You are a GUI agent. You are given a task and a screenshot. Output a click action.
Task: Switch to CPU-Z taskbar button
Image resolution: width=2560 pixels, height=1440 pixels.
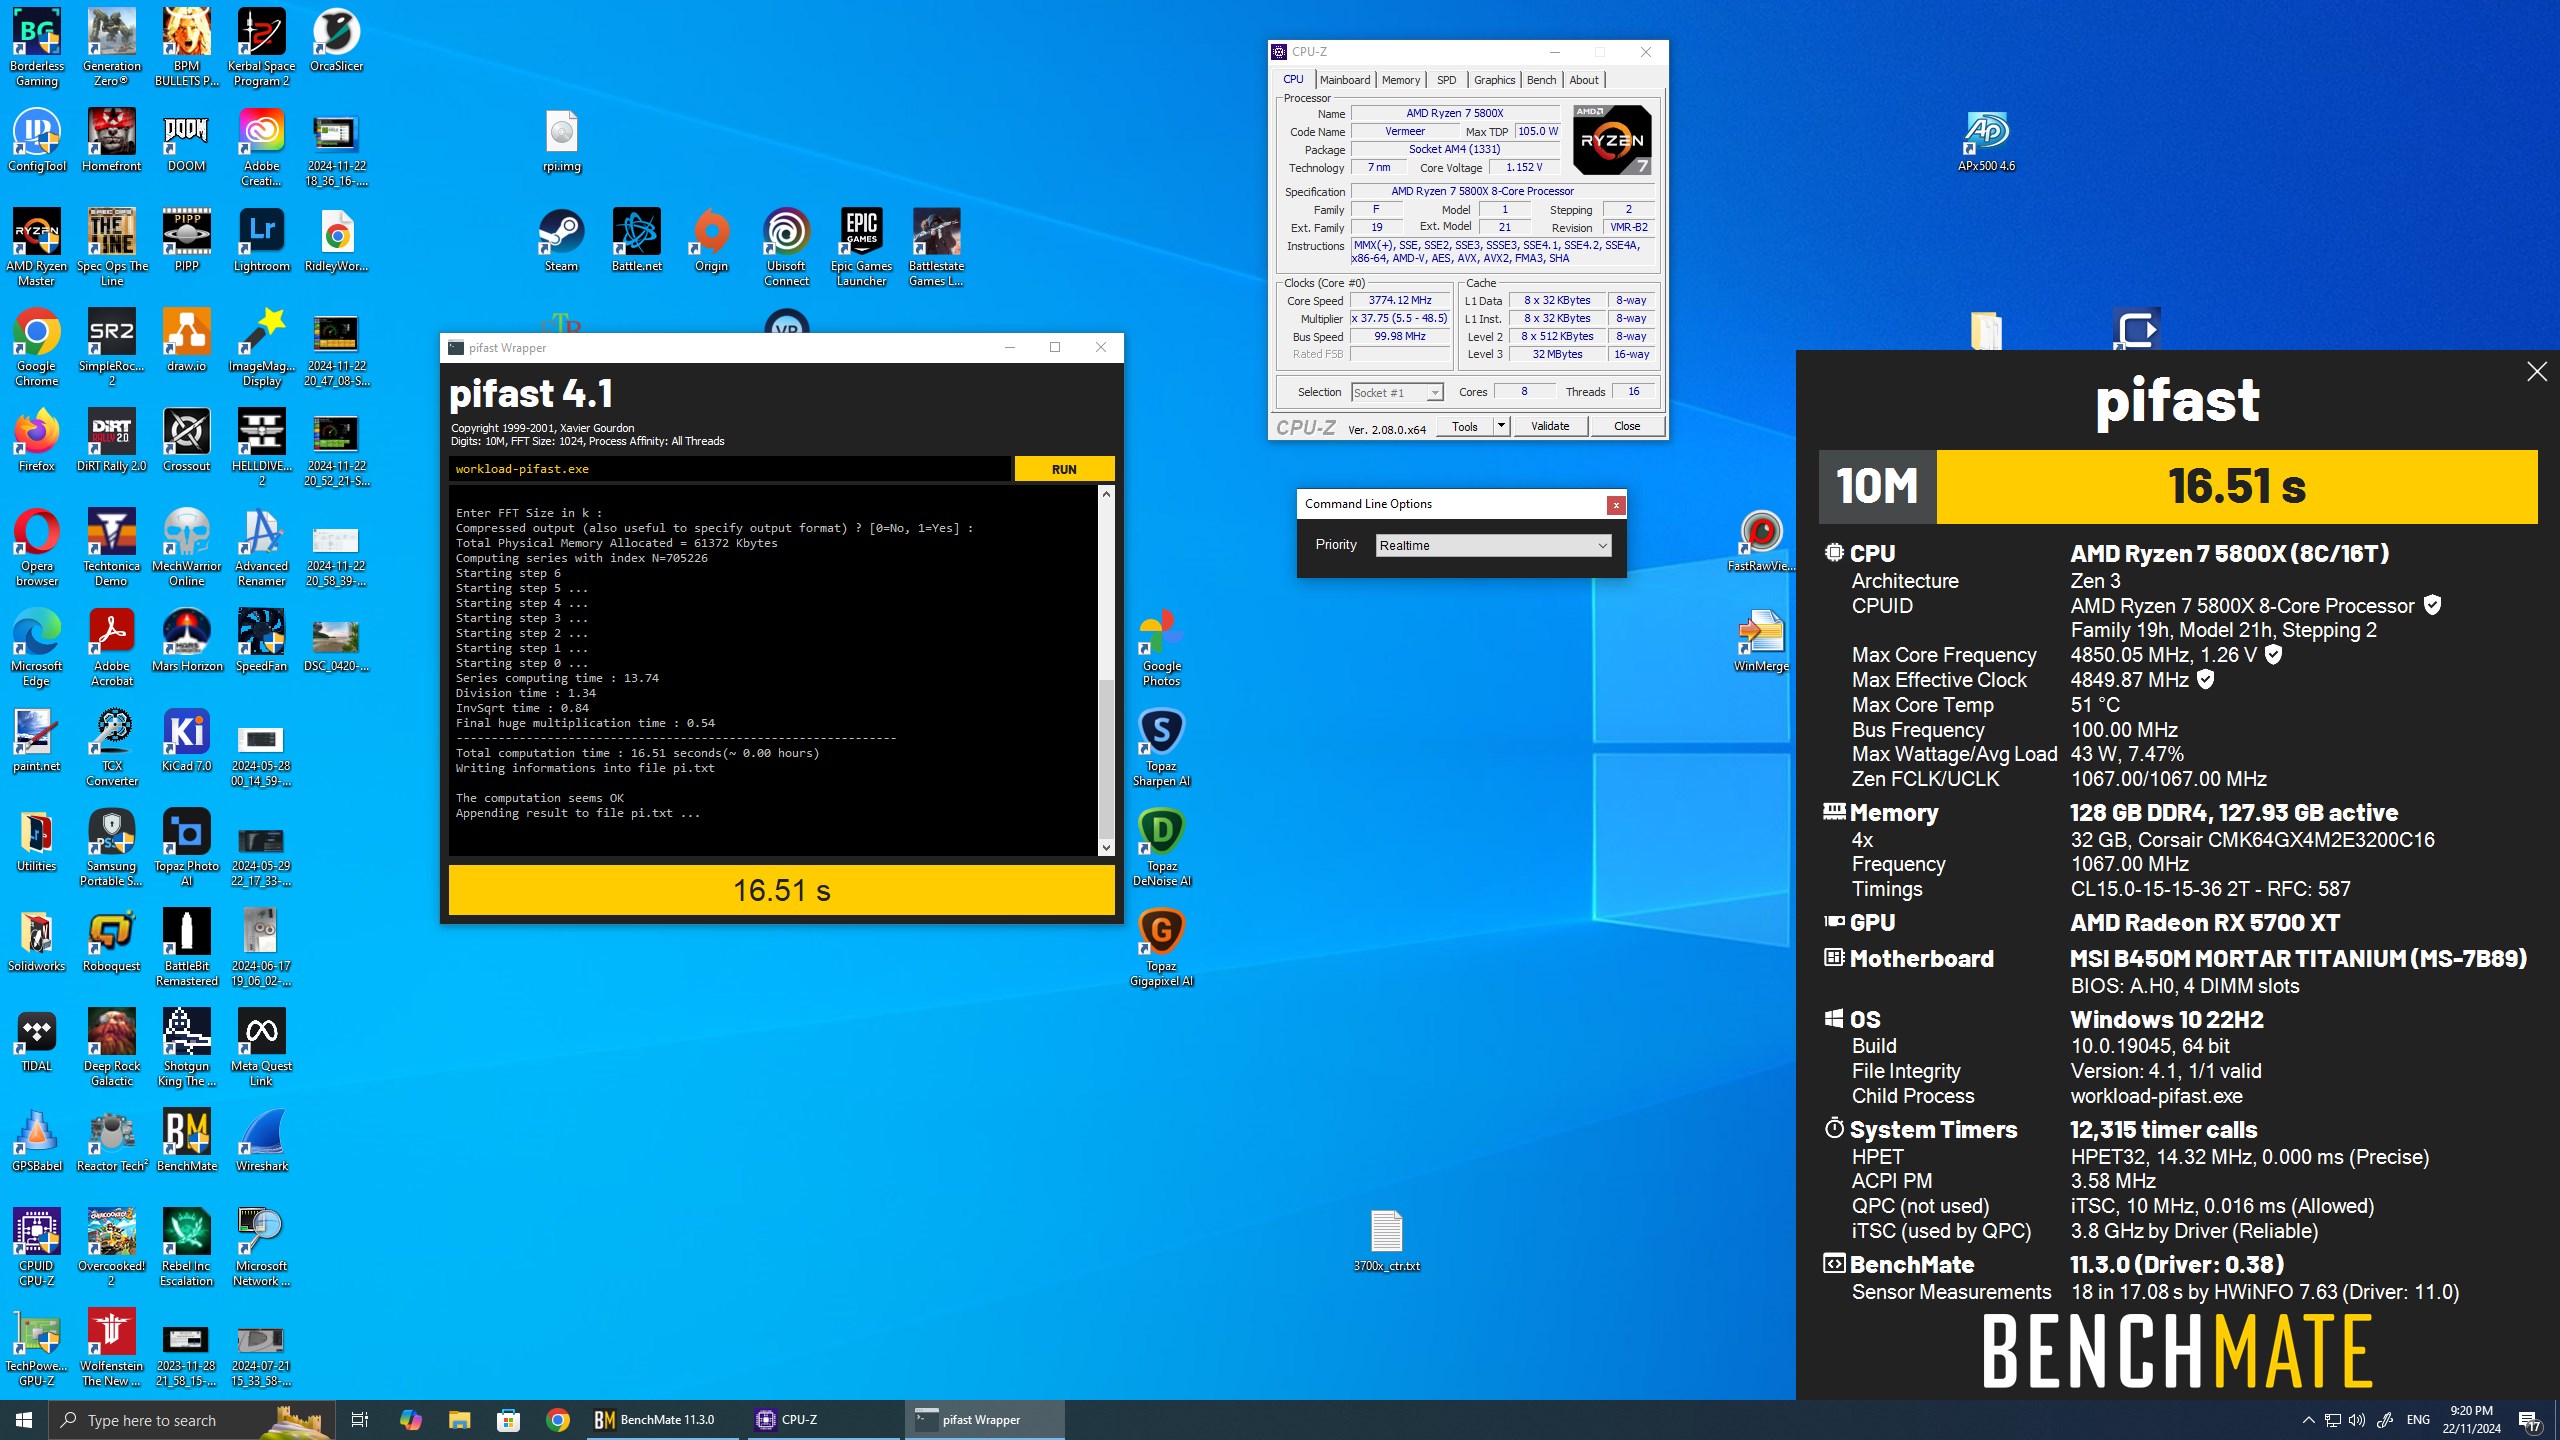click(824, 1420)
